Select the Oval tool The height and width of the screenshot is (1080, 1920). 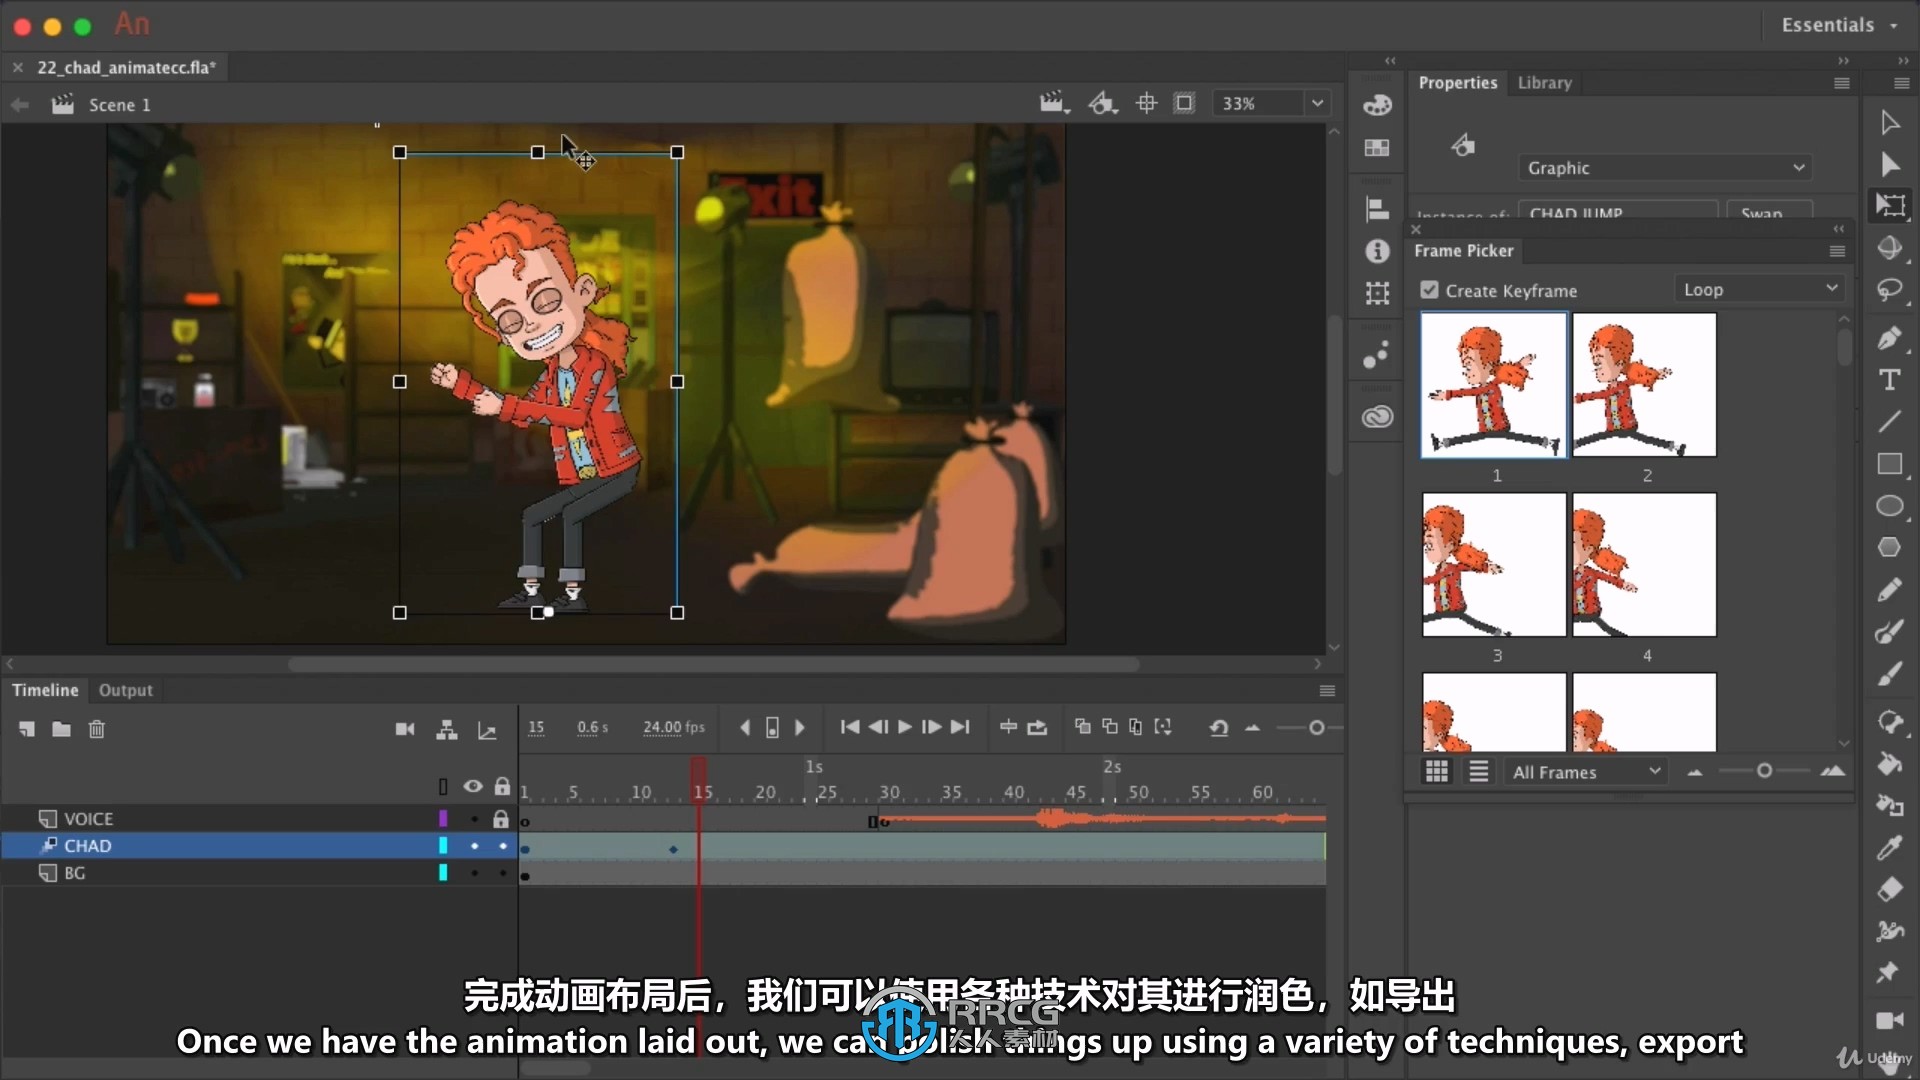coord(1889,506)
